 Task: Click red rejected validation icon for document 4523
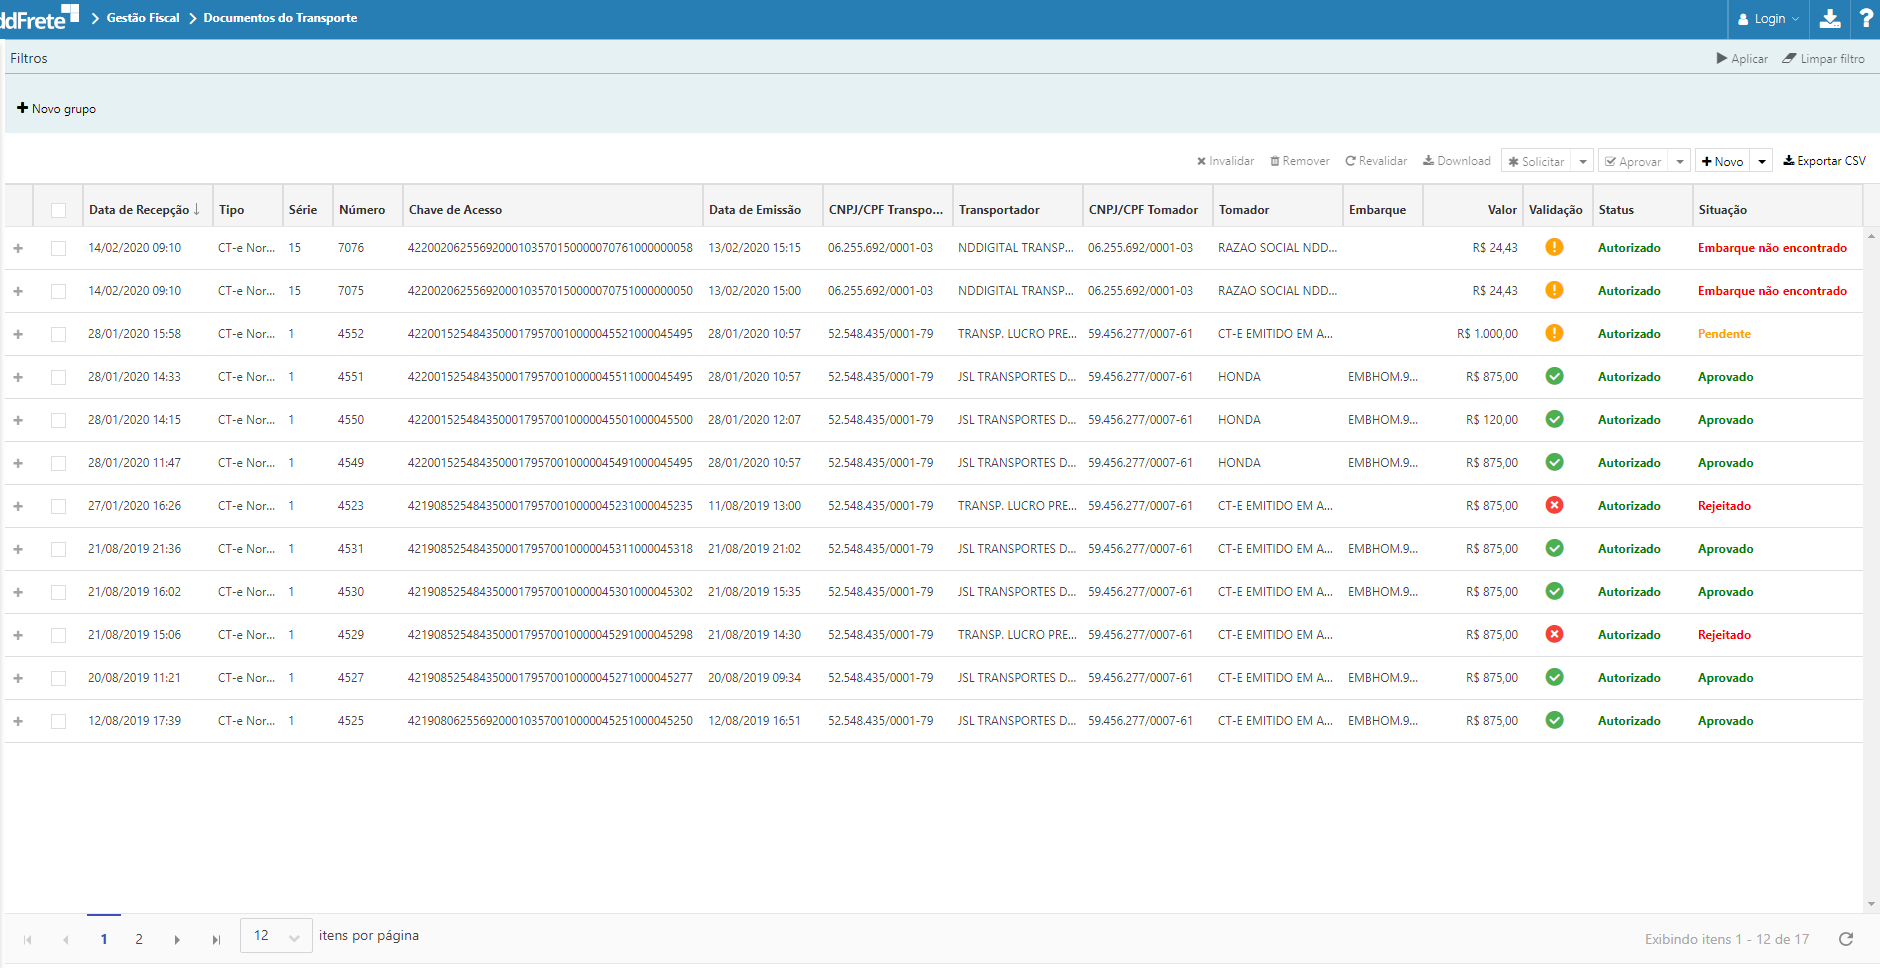1554,505
